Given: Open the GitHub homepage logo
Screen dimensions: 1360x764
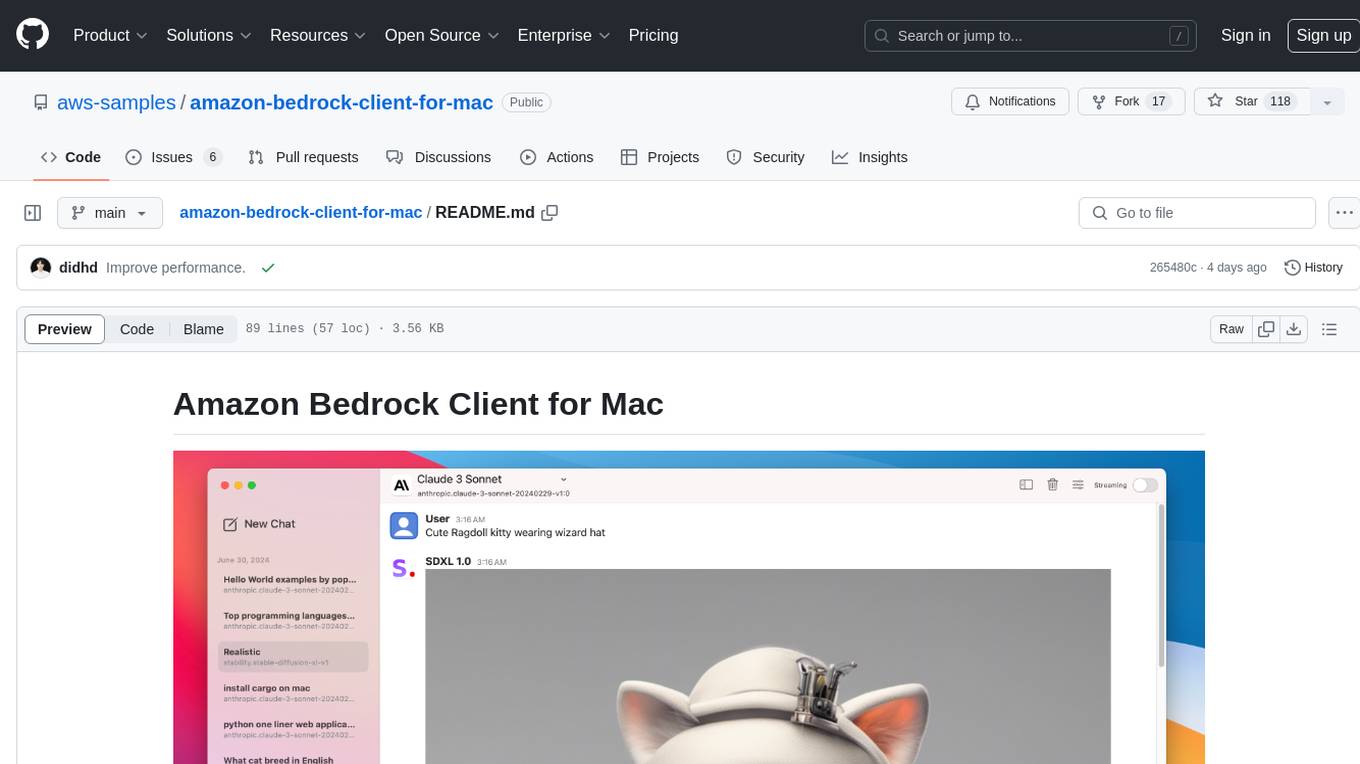Looking at the screenshot, I should pos(32,35).
